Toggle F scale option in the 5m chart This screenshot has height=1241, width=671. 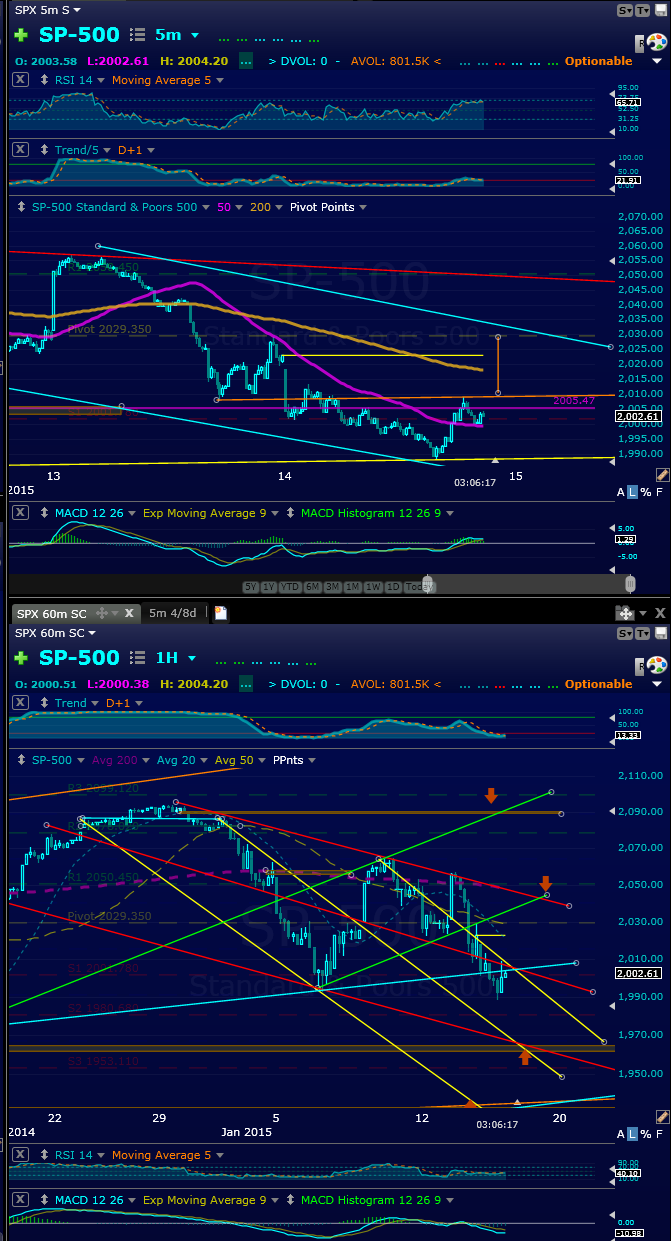point(660,491)
